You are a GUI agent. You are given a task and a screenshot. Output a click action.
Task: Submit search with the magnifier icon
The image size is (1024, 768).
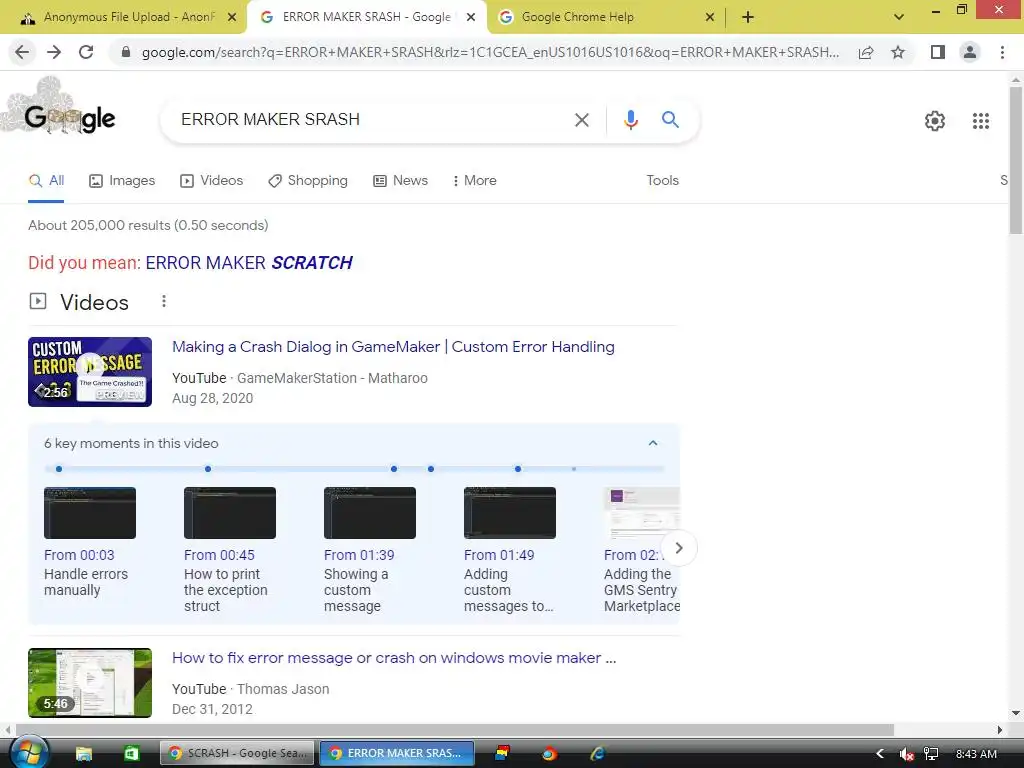tap(670, 120)
